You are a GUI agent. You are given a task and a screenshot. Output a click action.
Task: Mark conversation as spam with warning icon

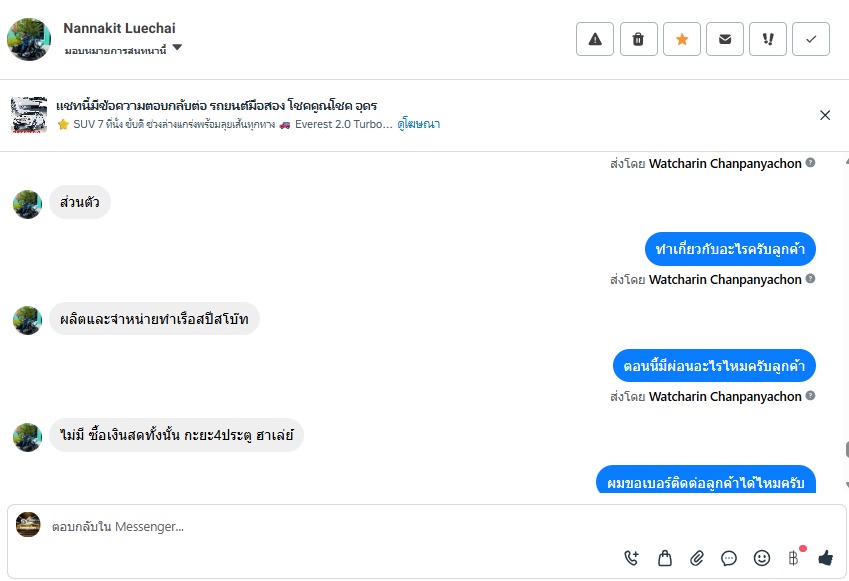595,39
